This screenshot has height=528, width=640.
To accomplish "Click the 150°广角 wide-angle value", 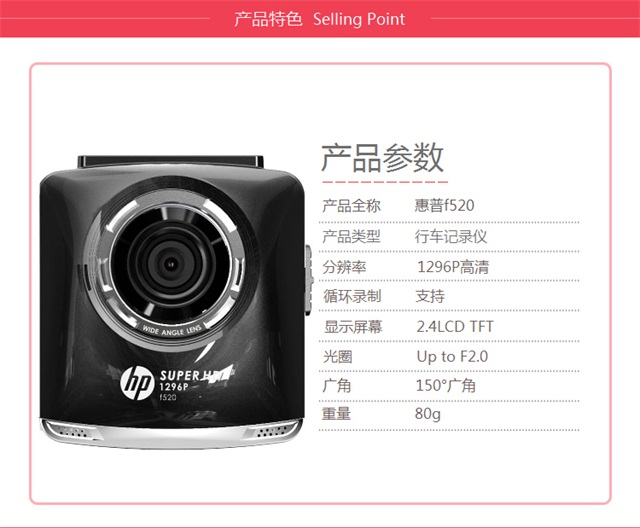I will pyautogui.click(x=446, y=385).
